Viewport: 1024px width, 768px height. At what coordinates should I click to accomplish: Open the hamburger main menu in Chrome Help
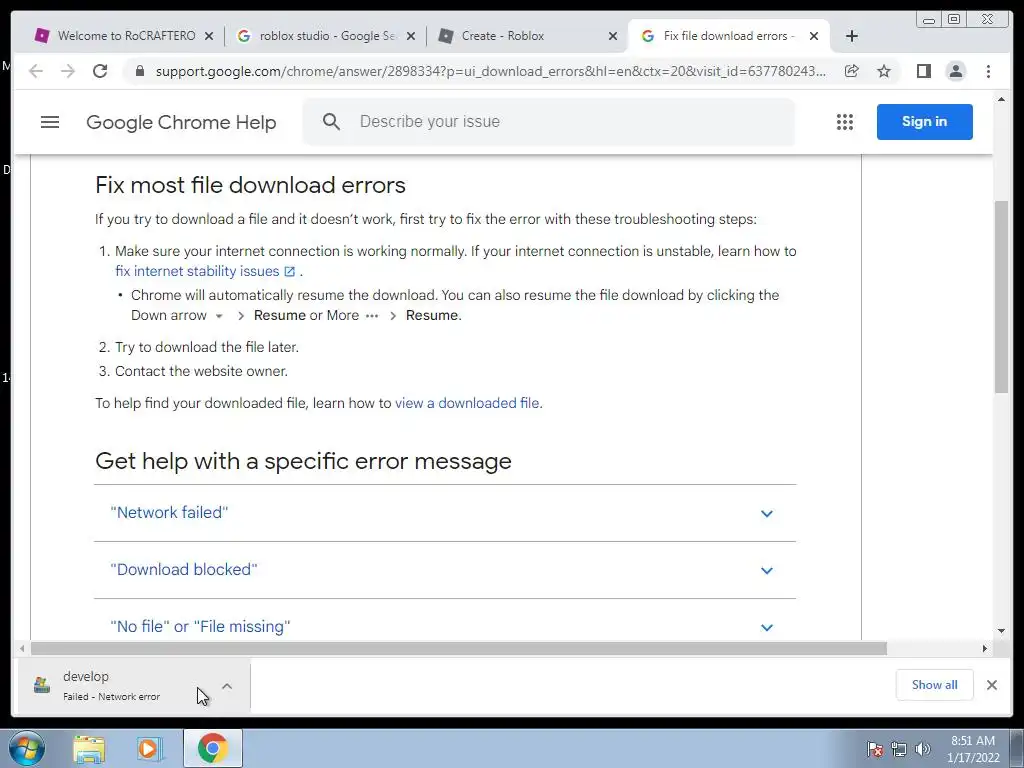tap(50, 122)
